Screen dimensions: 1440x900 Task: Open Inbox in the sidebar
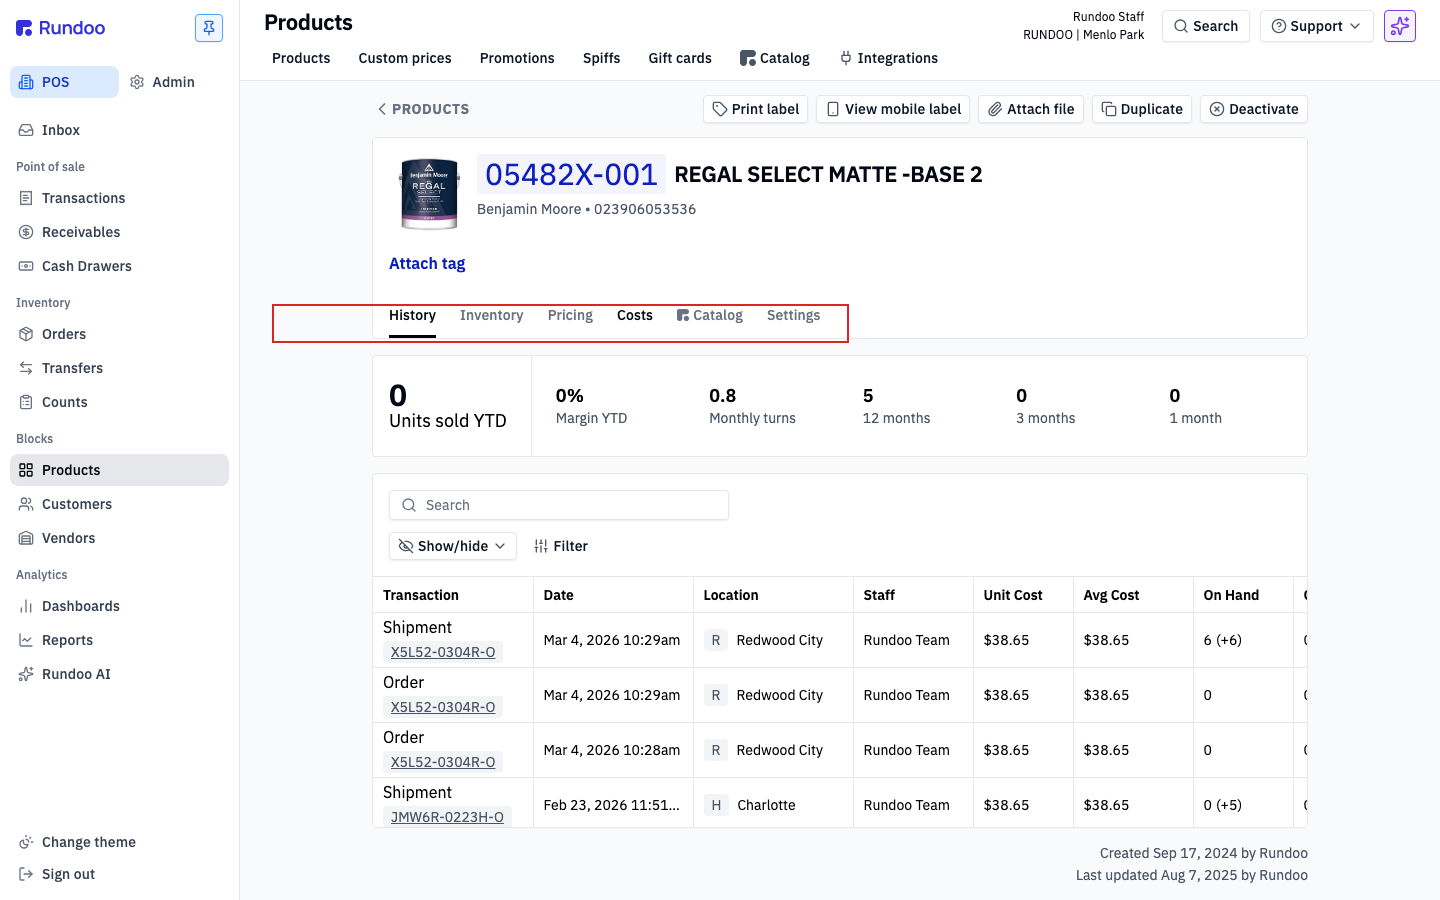click(119, 130)
